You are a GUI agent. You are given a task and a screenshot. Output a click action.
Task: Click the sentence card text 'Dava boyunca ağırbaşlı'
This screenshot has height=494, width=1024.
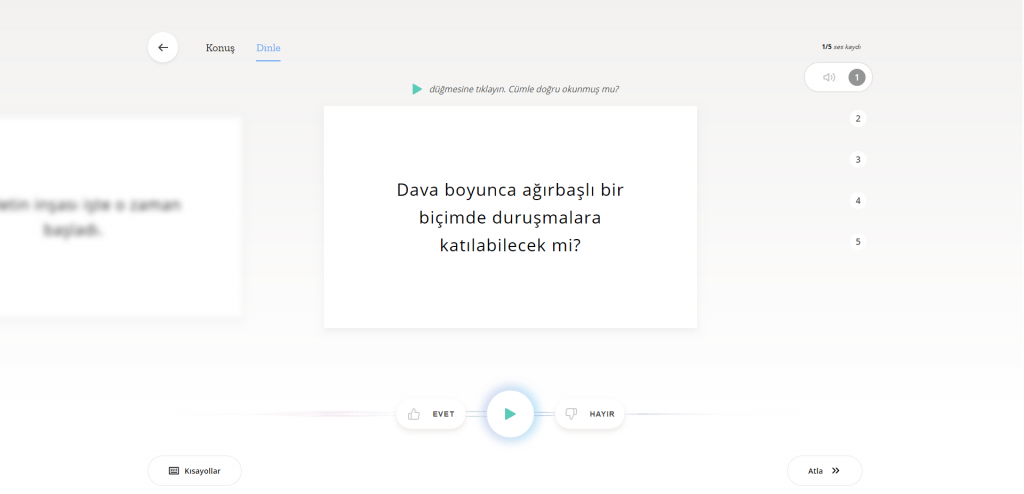(x=494, y=190)
